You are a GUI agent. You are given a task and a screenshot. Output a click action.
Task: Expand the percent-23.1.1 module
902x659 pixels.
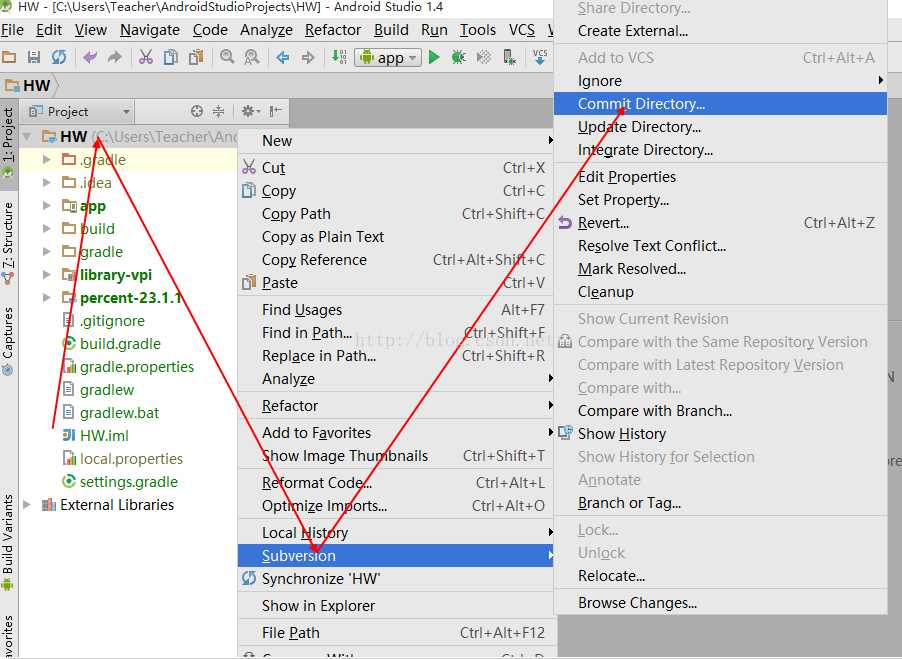click(x=47, y=297)
